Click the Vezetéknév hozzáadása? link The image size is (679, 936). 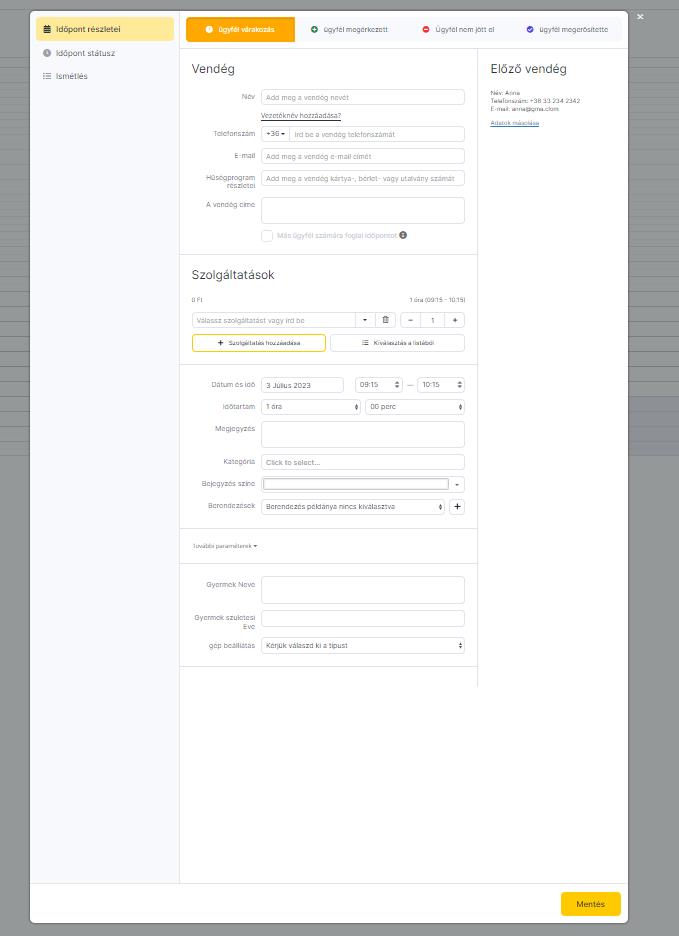click(301, 116)
